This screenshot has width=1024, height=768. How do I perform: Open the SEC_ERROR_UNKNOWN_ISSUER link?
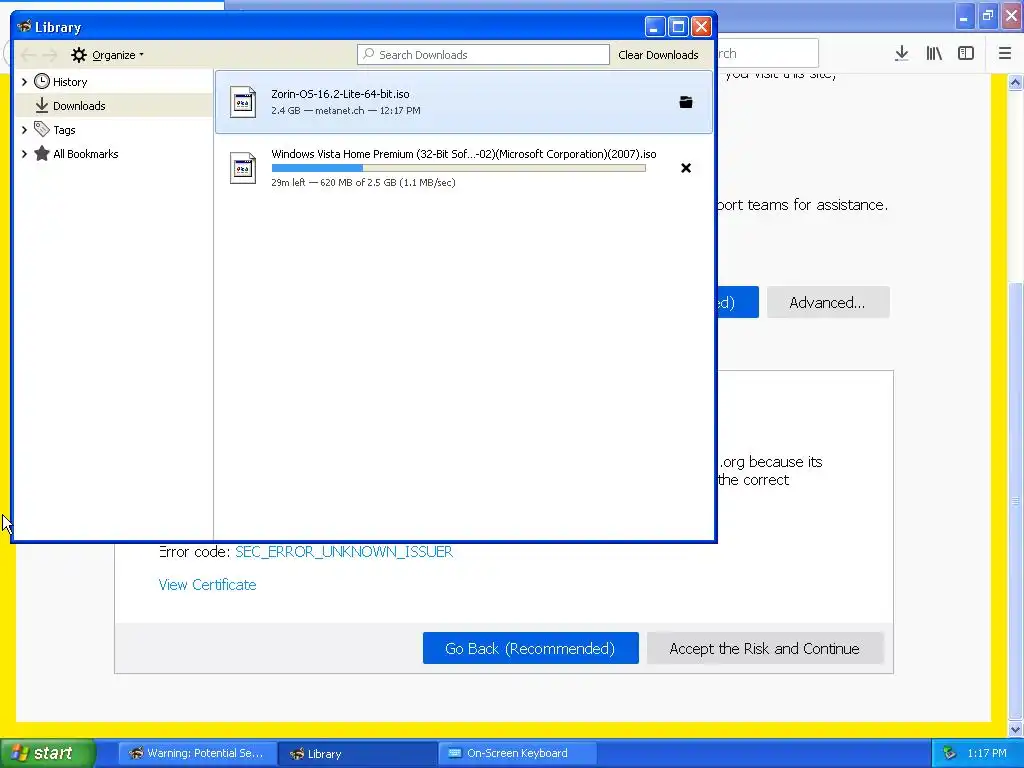point(344,552)
